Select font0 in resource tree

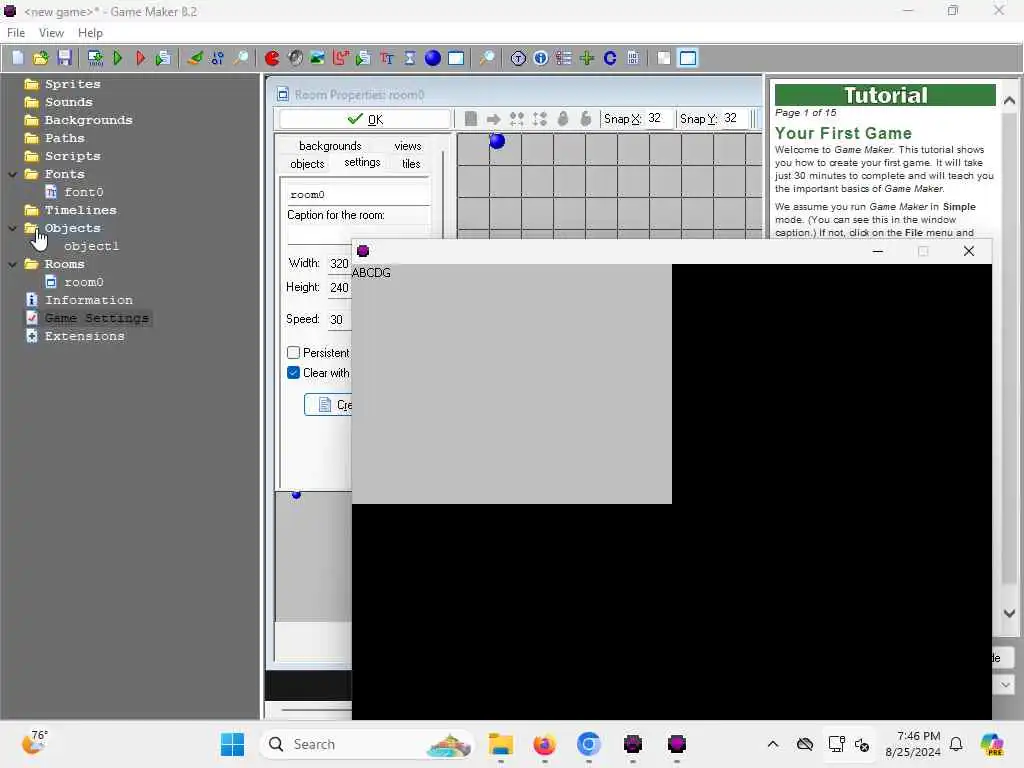(84, 192)
